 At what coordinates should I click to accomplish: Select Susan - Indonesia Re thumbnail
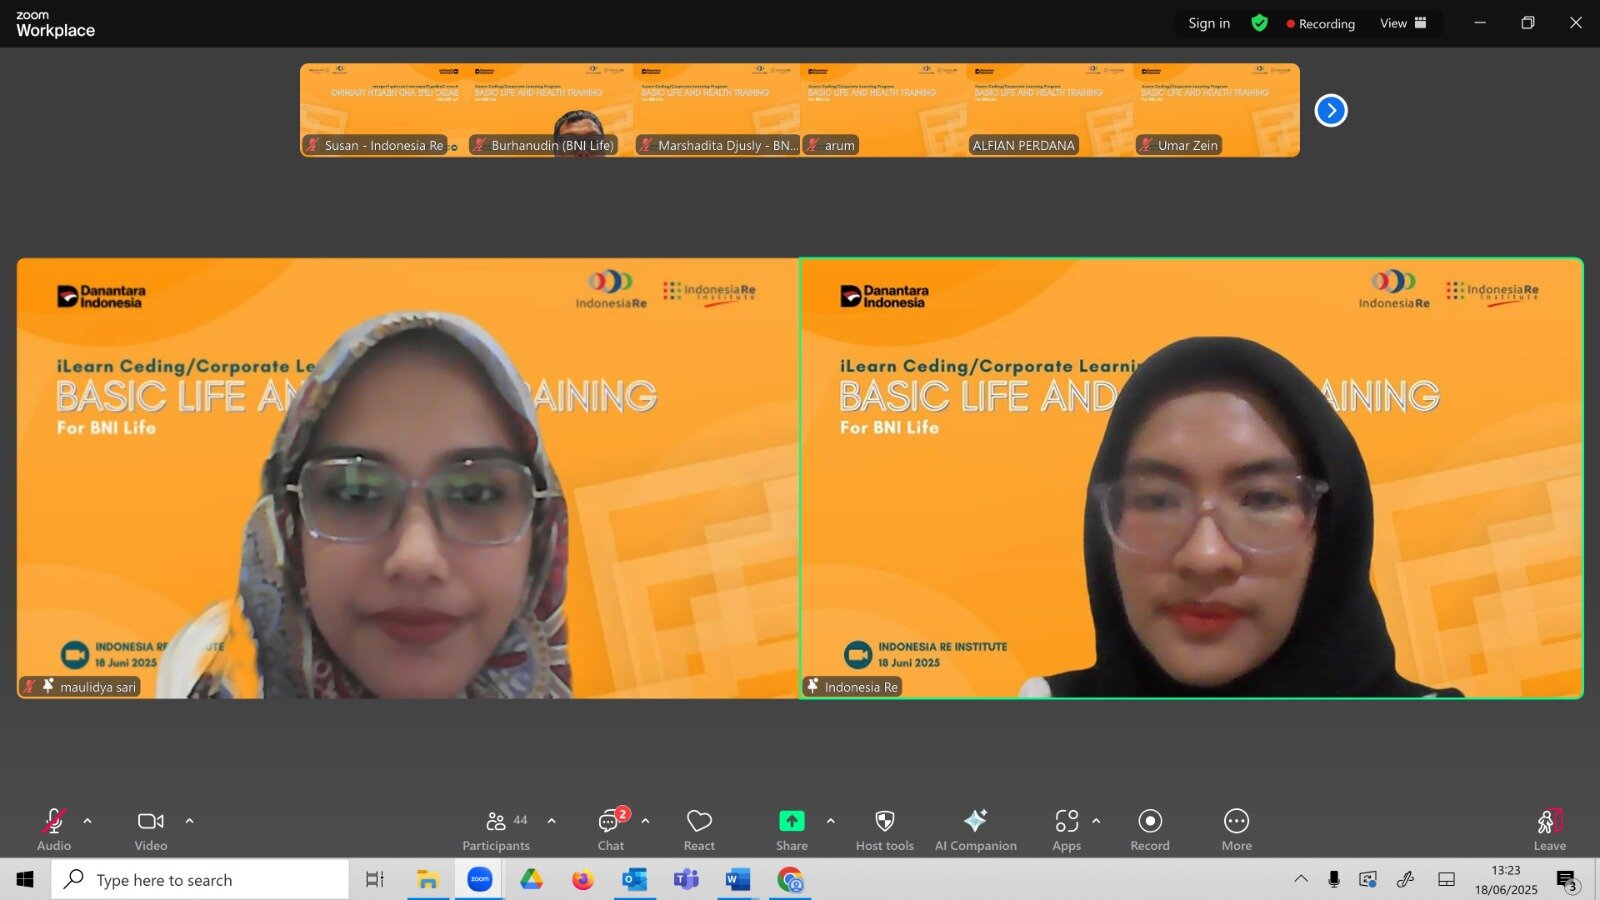click(x=384, y=110)
